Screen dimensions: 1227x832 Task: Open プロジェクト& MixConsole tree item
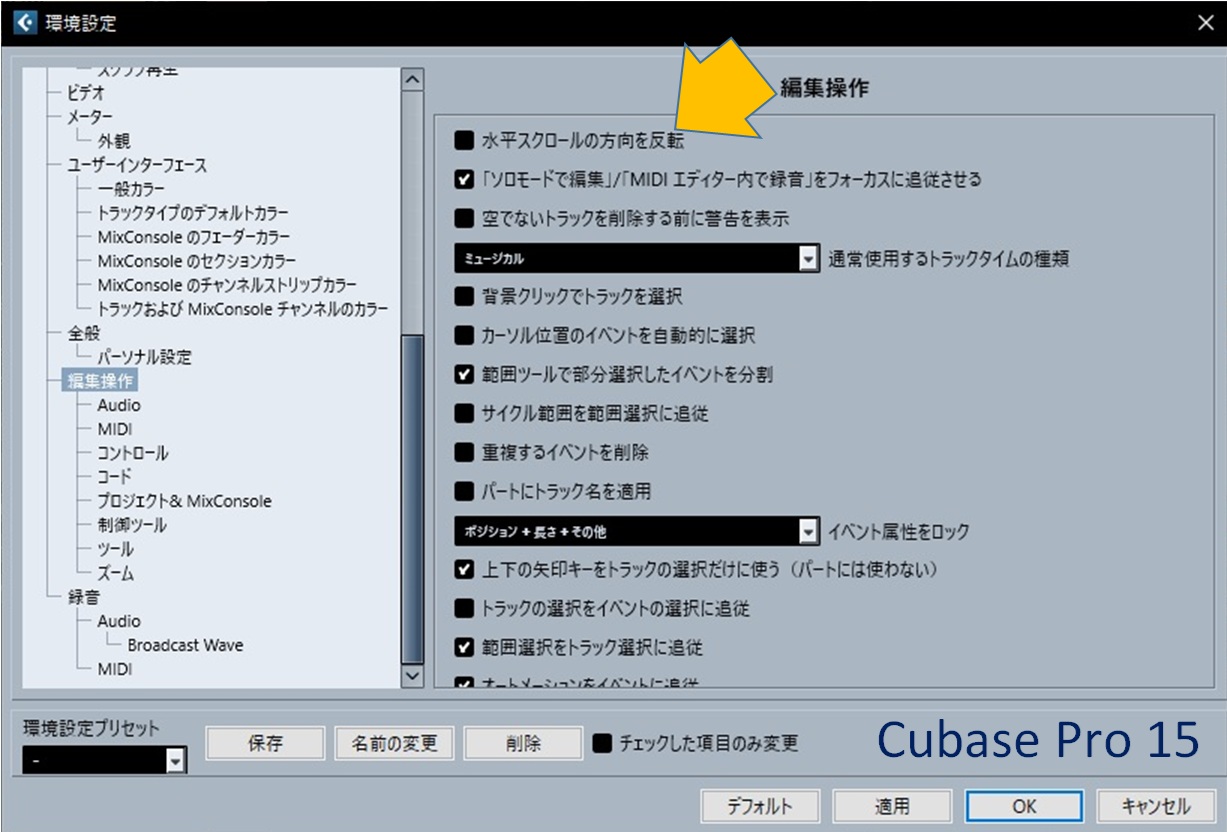[184, 501]
